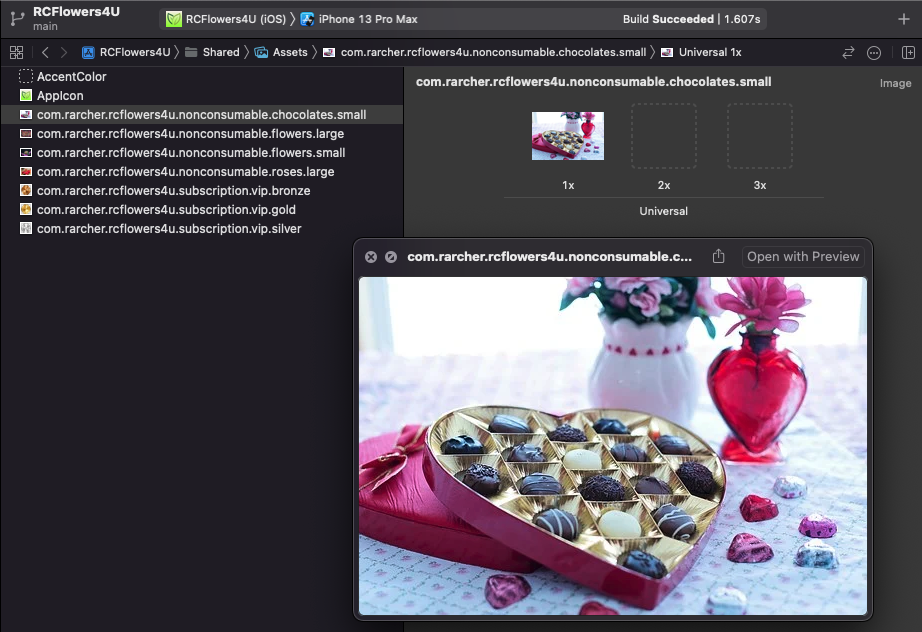
Task: Click the 2x label
Action: point(664,185)
